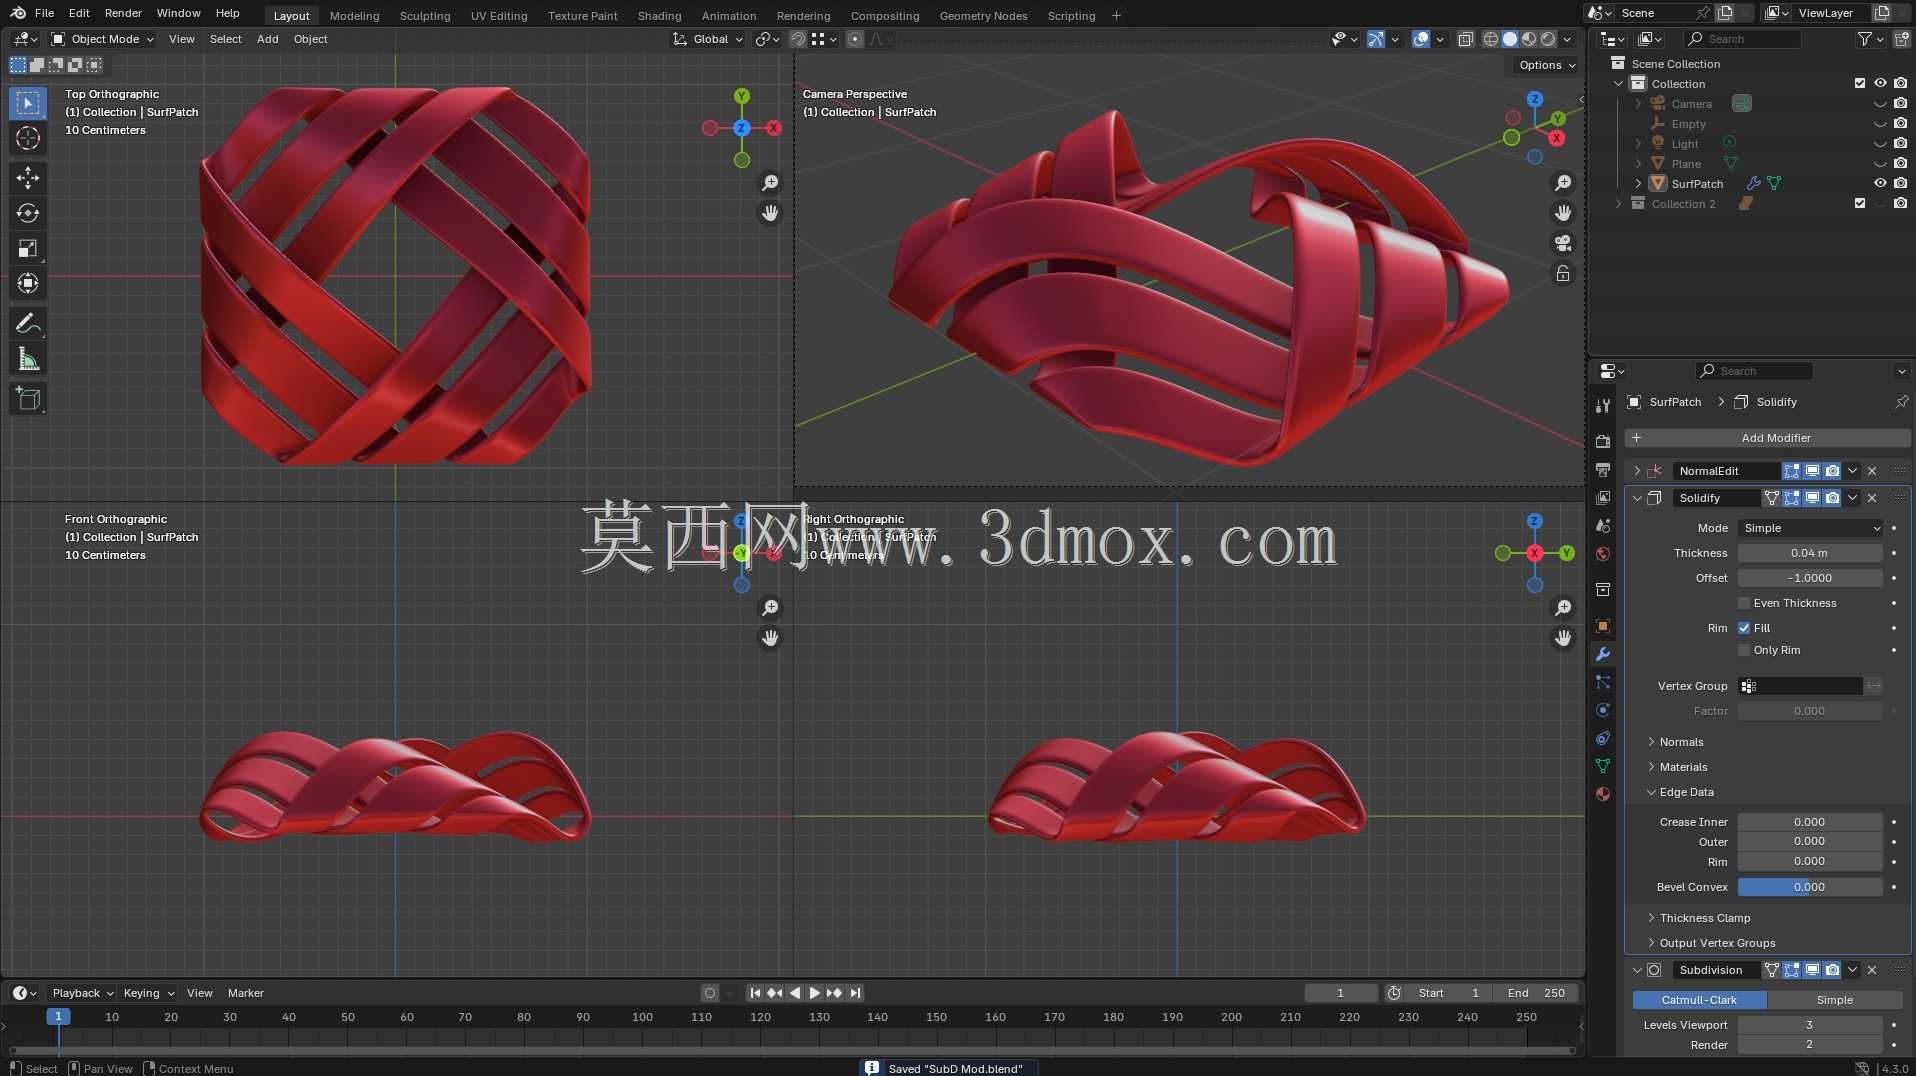
Task: Activate the Rotate tool
Action: pos(28,213)
